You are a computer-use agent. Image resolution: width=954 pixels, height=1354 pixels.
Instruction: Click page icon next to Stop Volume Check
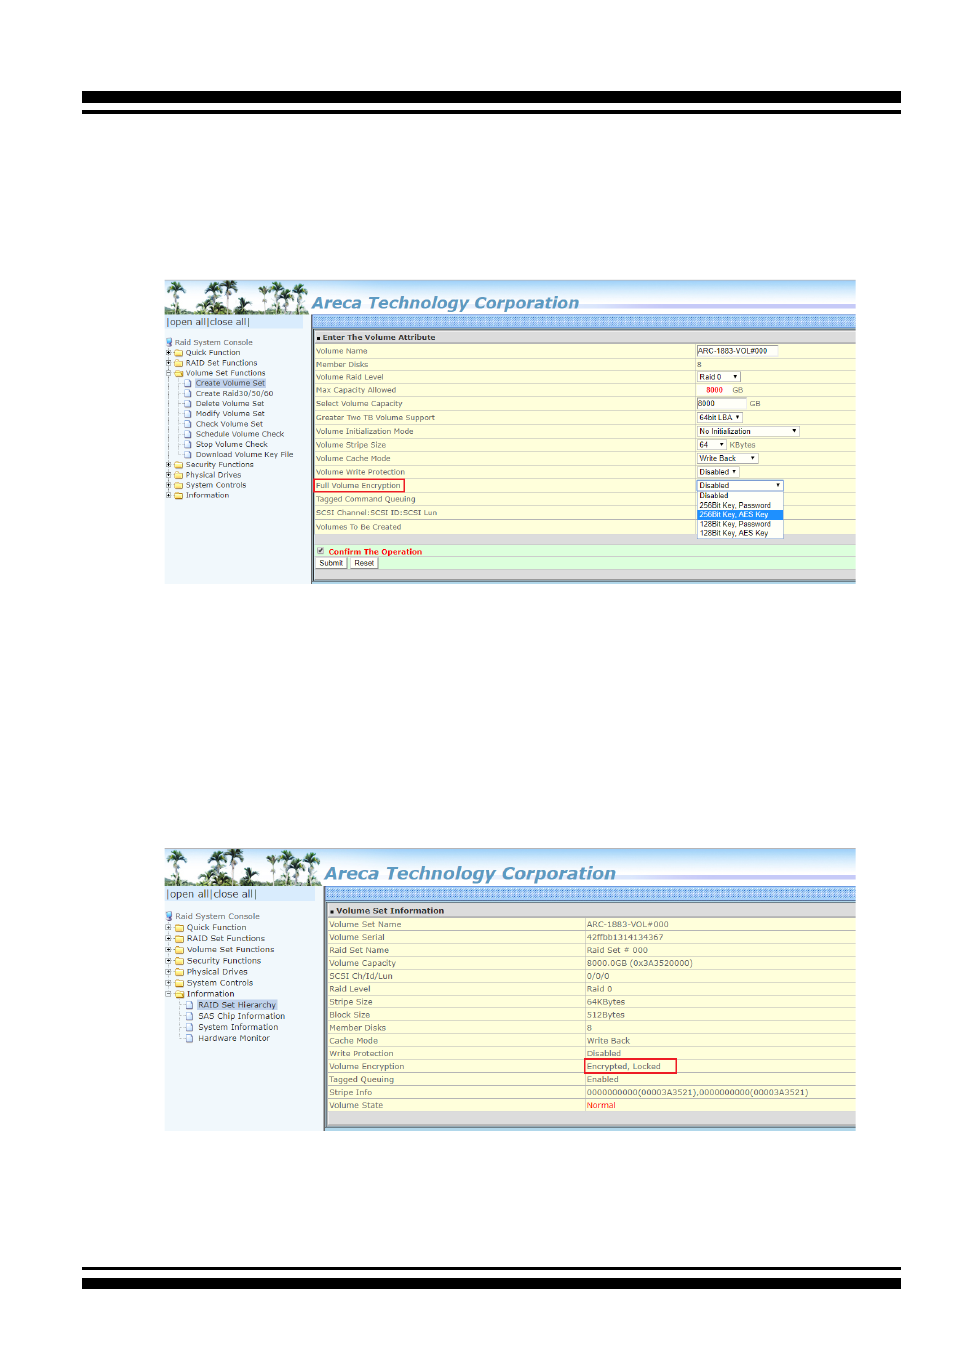point(187,444)
